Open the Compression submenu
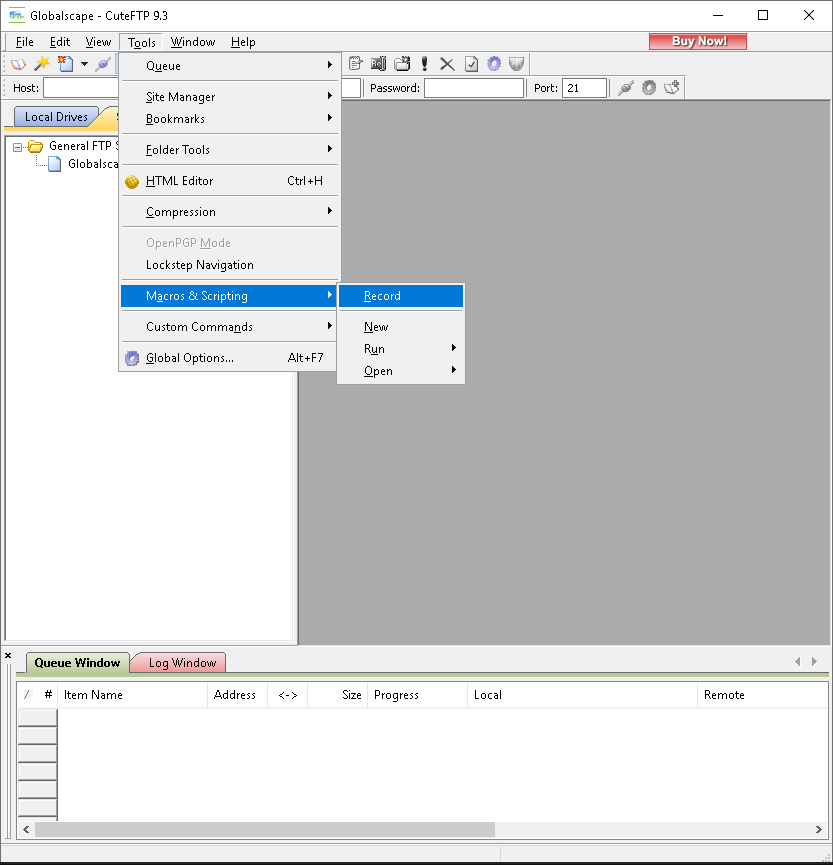The height and width of the screenshot is (865, 833). 229,212
